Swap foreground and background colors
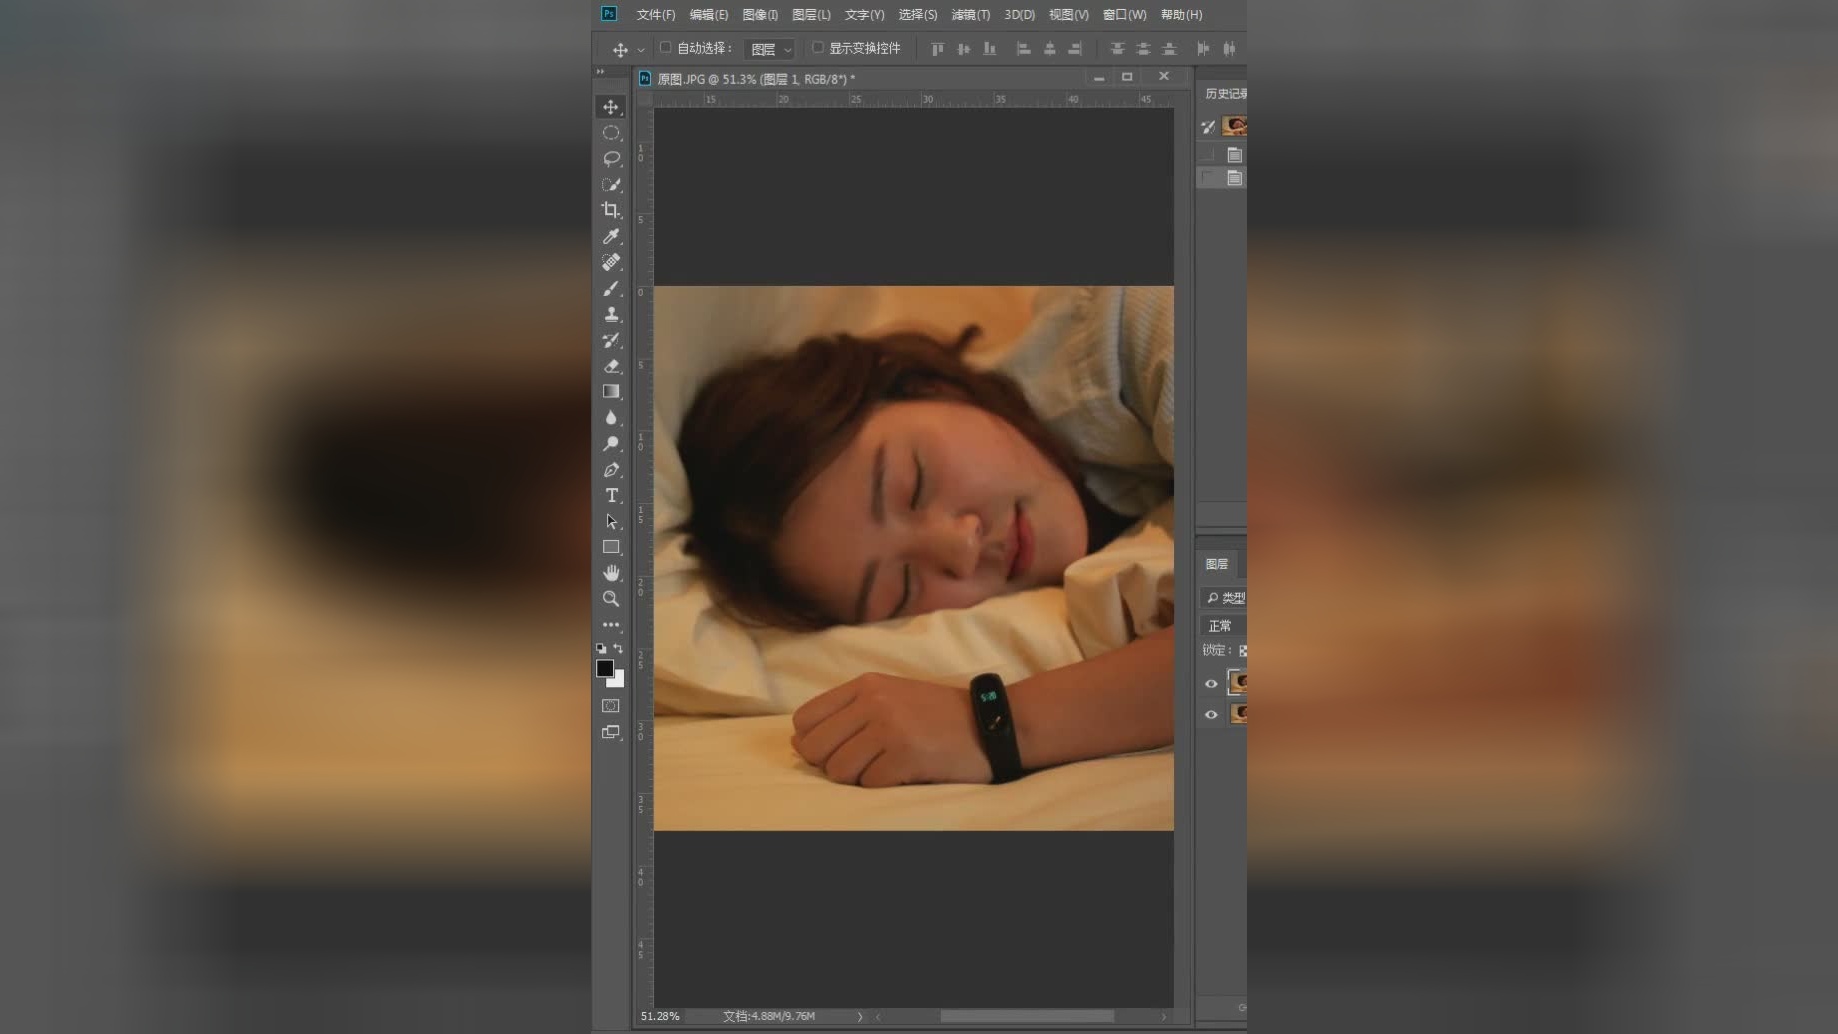Image resolution: width=1838 pixels, height=1034 pixels. [x=618, y=649]
